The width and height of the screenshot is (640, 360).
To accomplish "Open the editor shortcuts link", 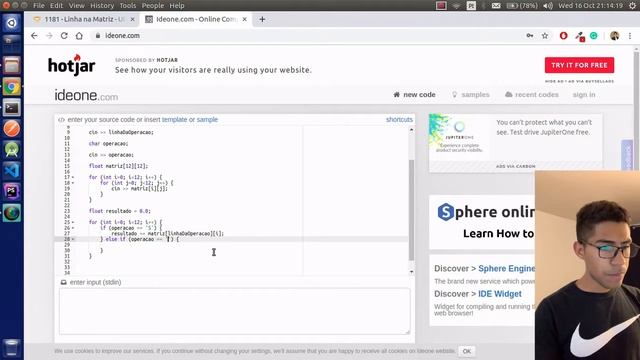I will pyautogui.click(x=399, y=120).
